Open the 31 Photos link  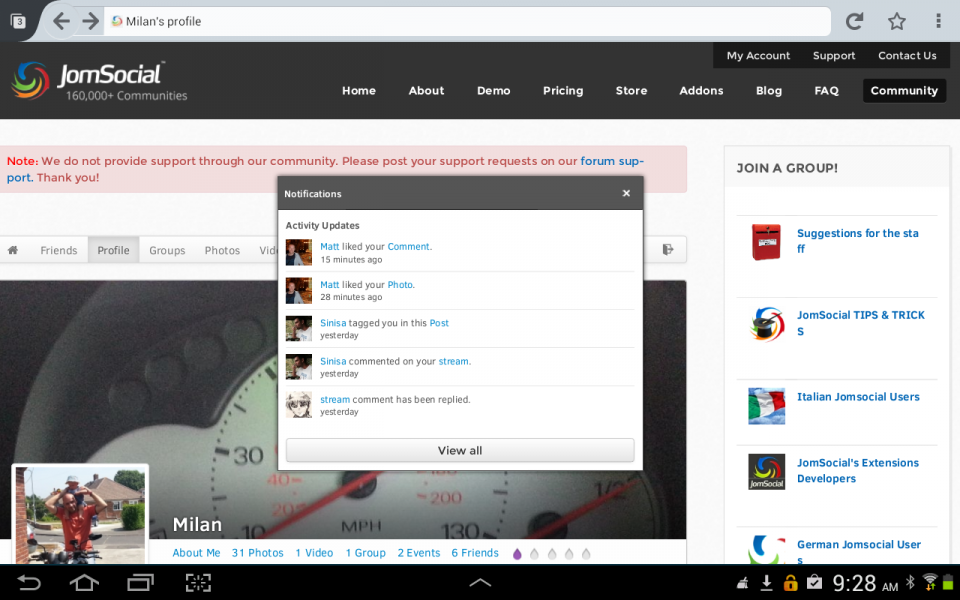[x=258, y=553]
